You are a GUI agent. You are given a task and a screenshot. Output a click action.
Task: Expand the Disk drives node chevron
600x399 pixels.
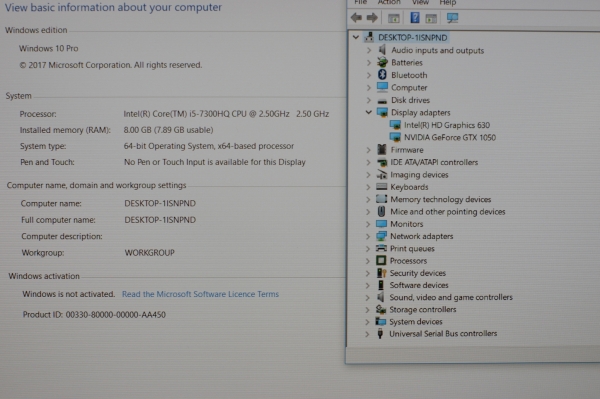pyautogui.click(x=368, y=100)
